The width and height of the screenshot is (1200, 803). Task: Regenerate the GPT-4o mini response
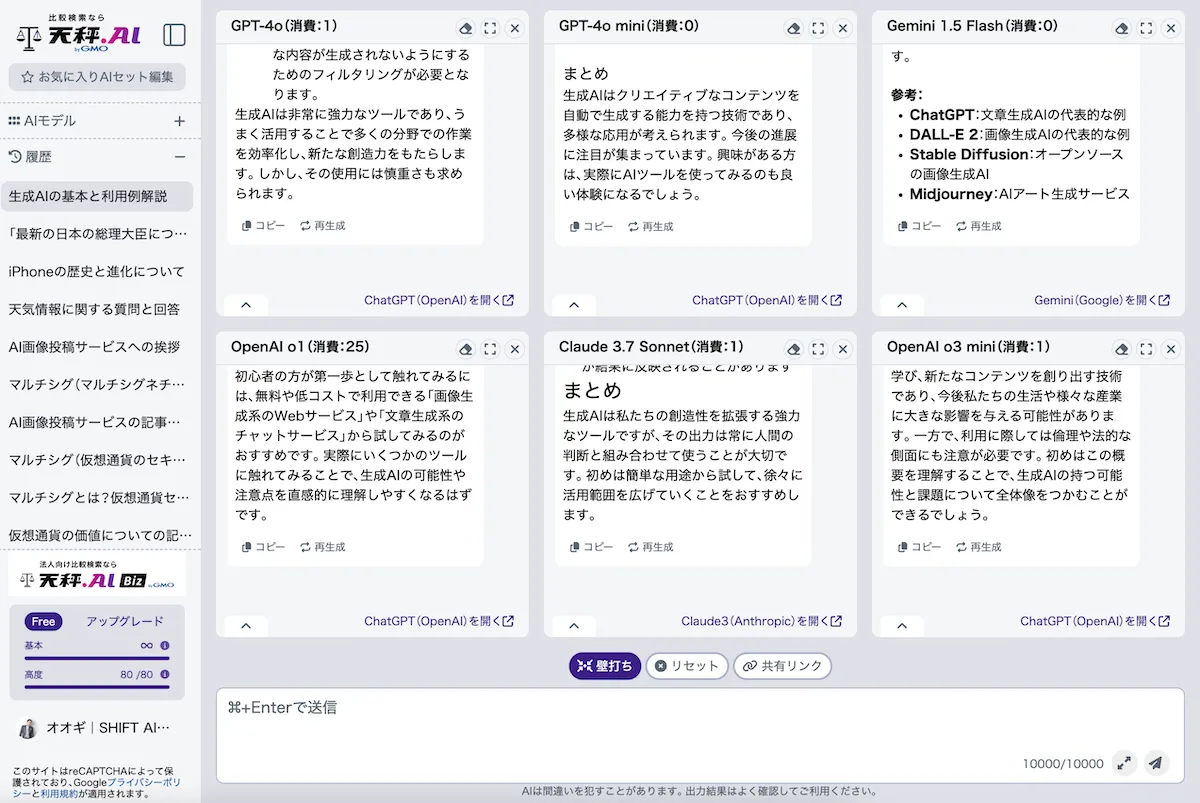click(650, 227)
